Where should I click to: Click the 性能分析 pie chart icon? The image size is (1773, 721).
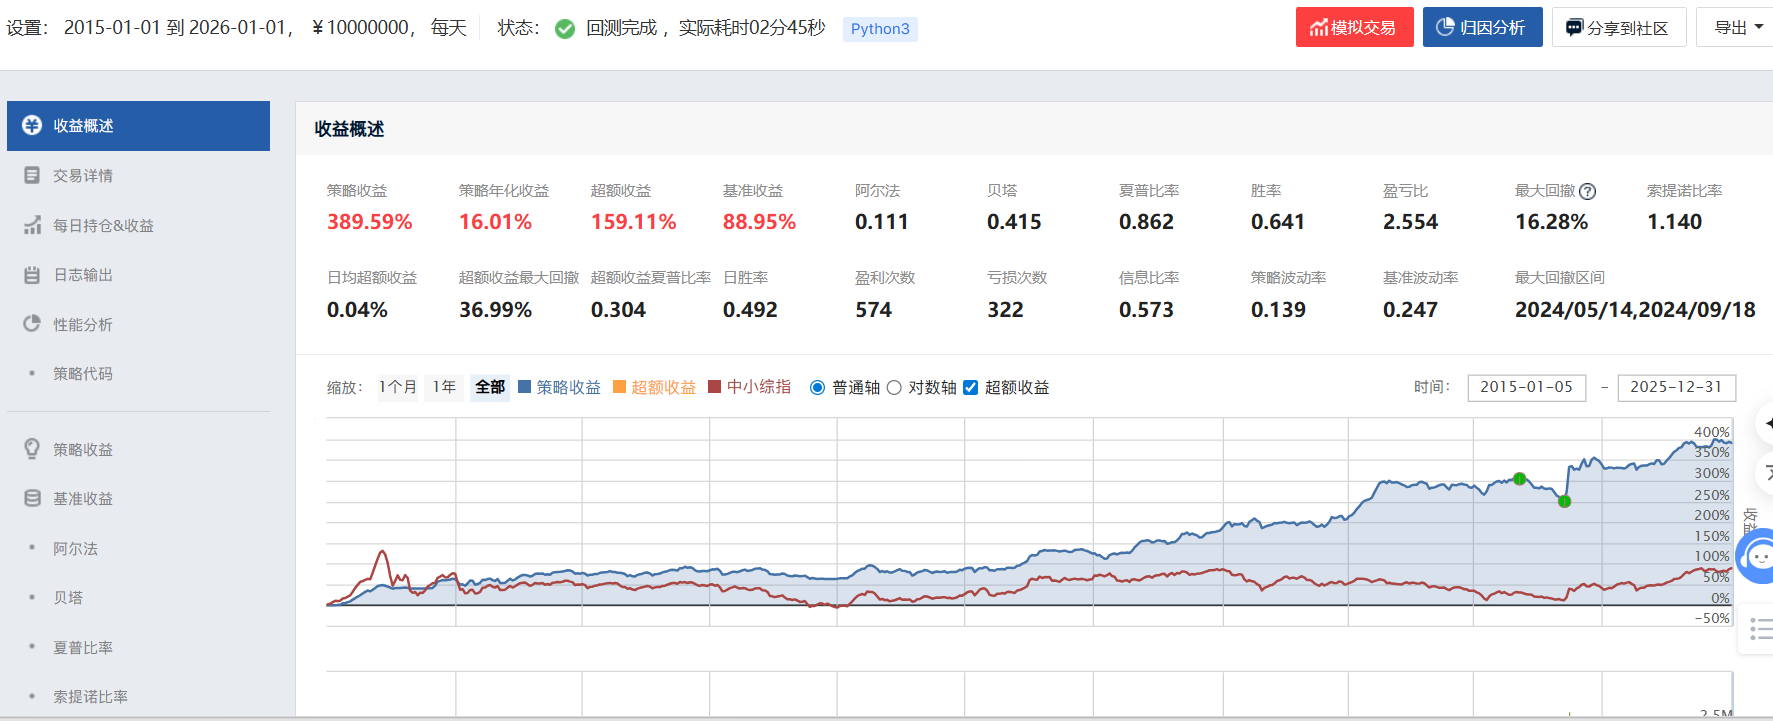[32, 324]
